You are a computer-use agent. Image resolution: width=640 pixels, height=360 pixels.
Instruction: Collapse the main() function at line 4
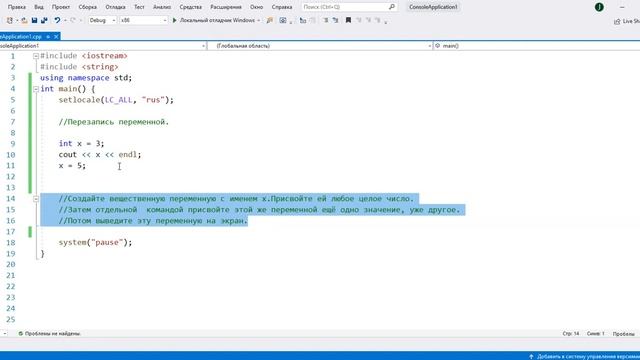click(36, 89)
